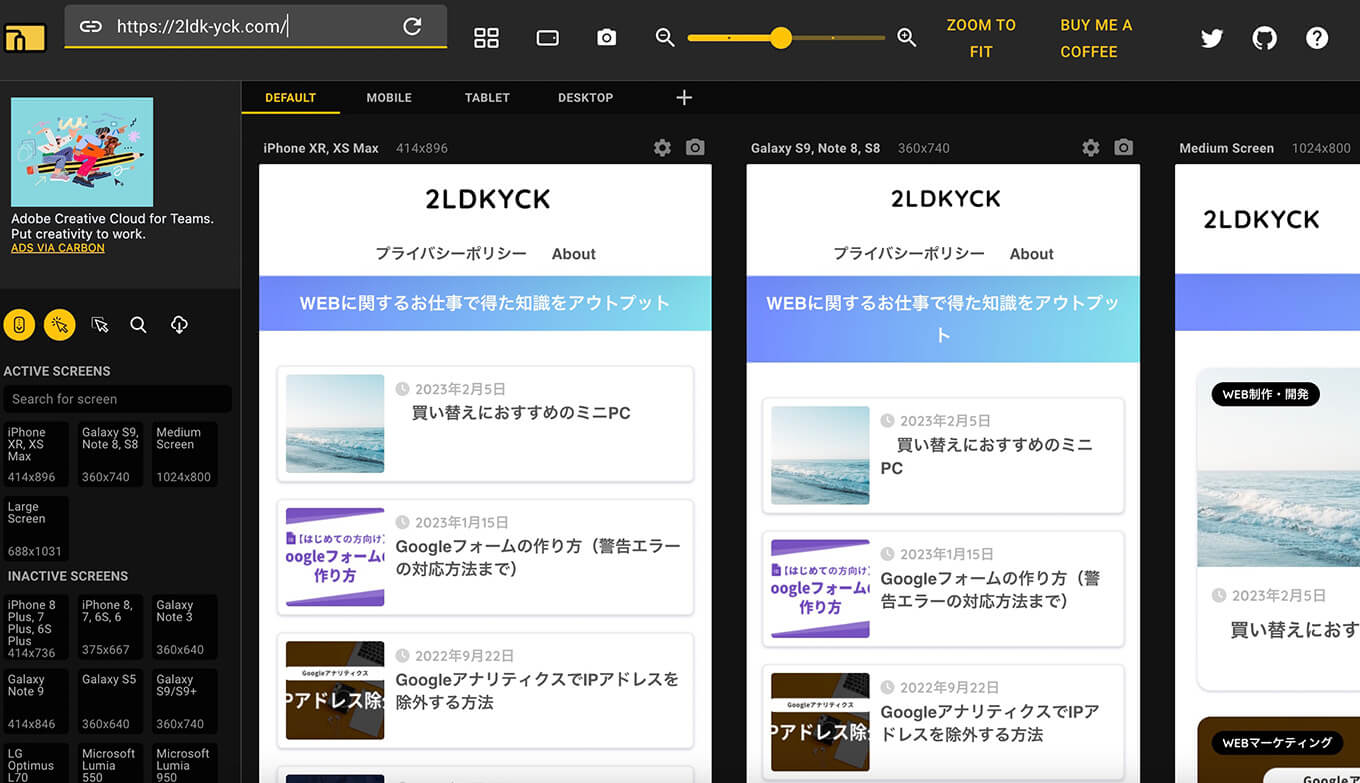
Task: Add a new tab with plus icon
Action: tap(684, 97)
